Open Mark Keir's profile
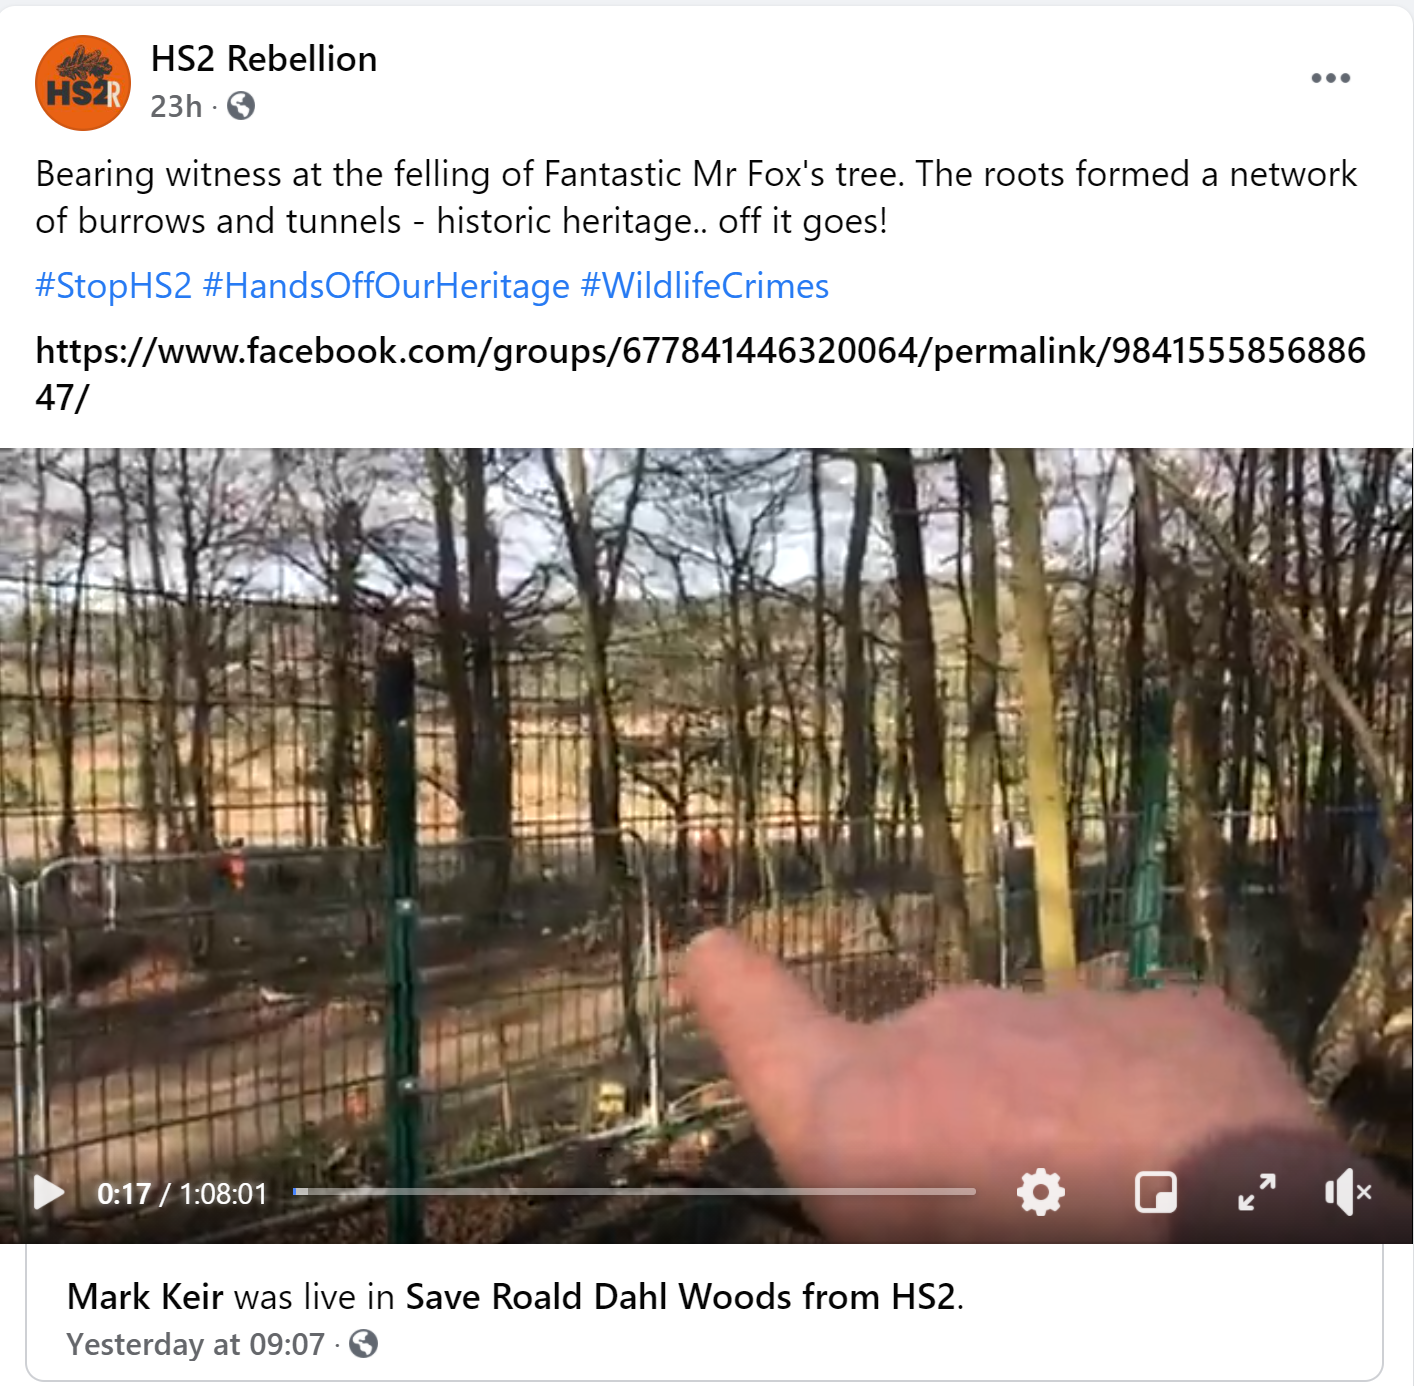Screen dimensions: 1414x1386 145,1297
